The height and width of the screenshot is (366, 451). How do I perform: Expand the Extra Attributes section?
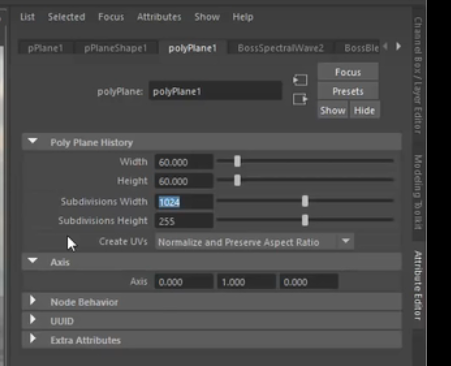pyautogui.click(x=33, y=339)
